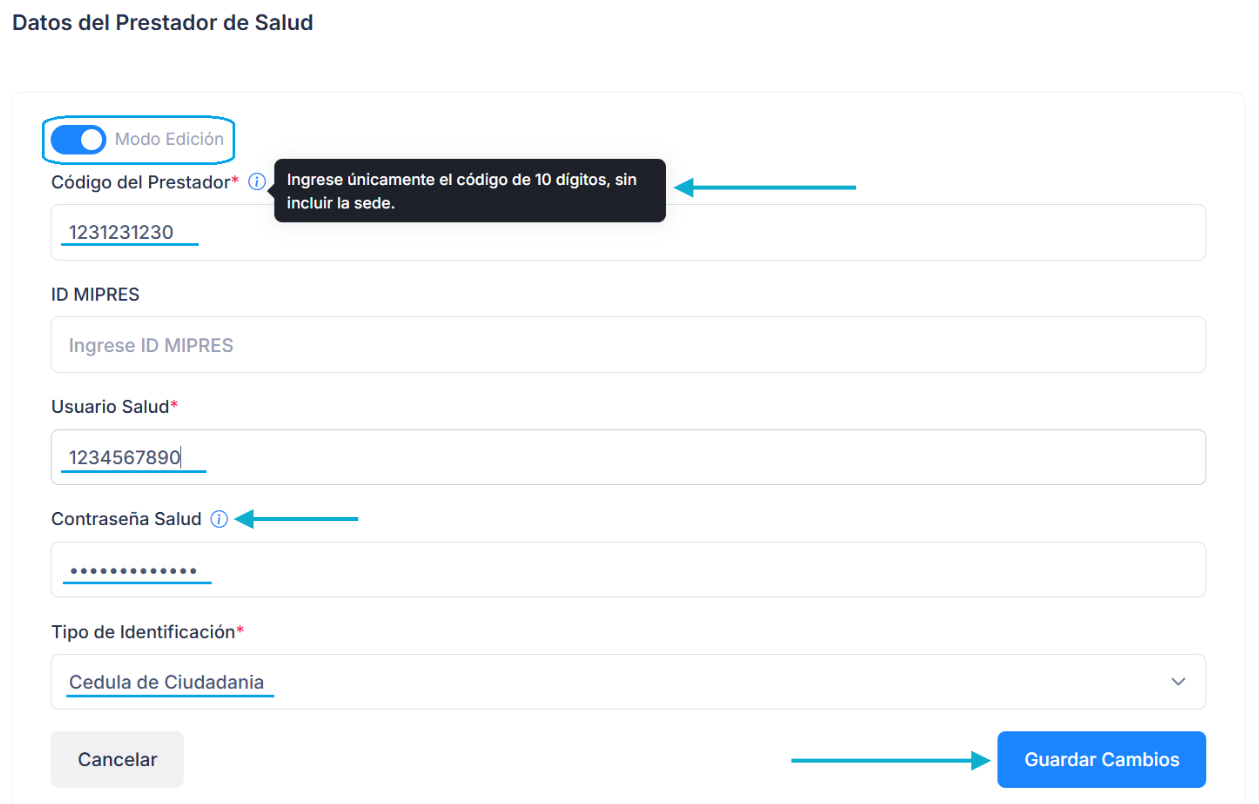The width and height of the screenshot is (1259, 804).
Task: Click the tooltip about the 10-digit code
Action: pyautogui.click(x=469, y=191)
